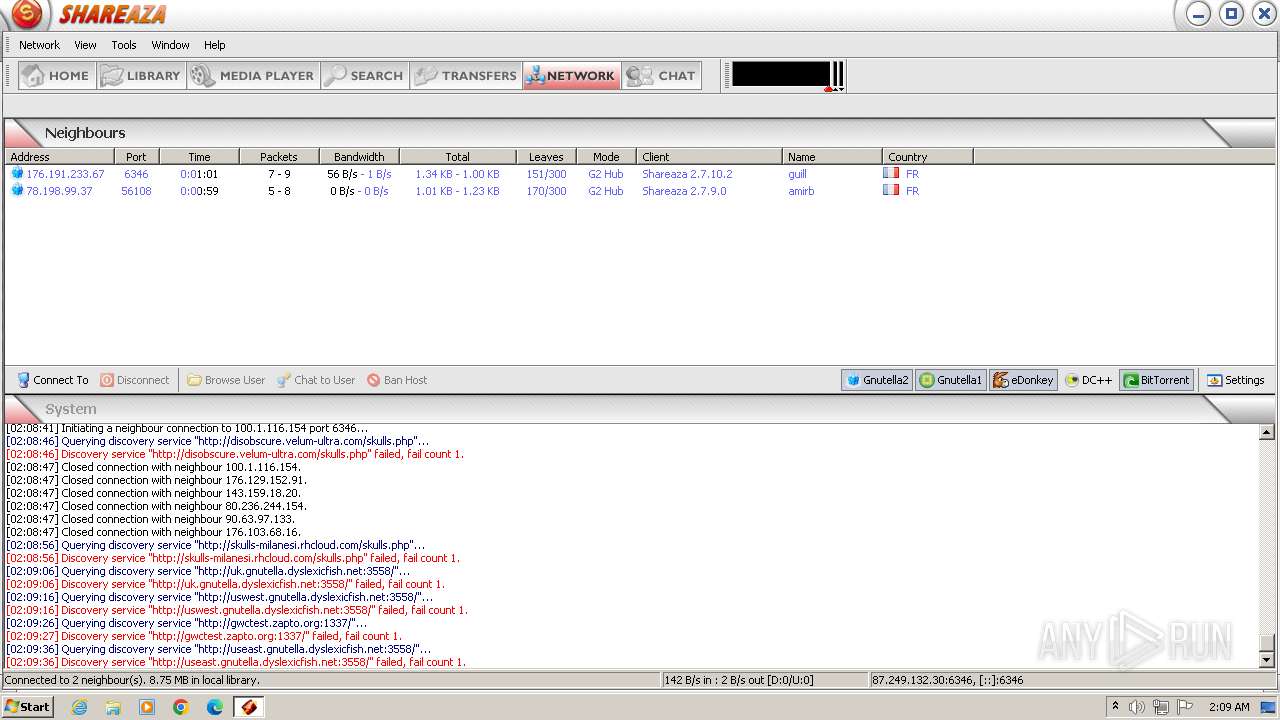1280x720 pixels.
Task: Select neighbour 78.198.99.37
Action: (x=59, y=191)
